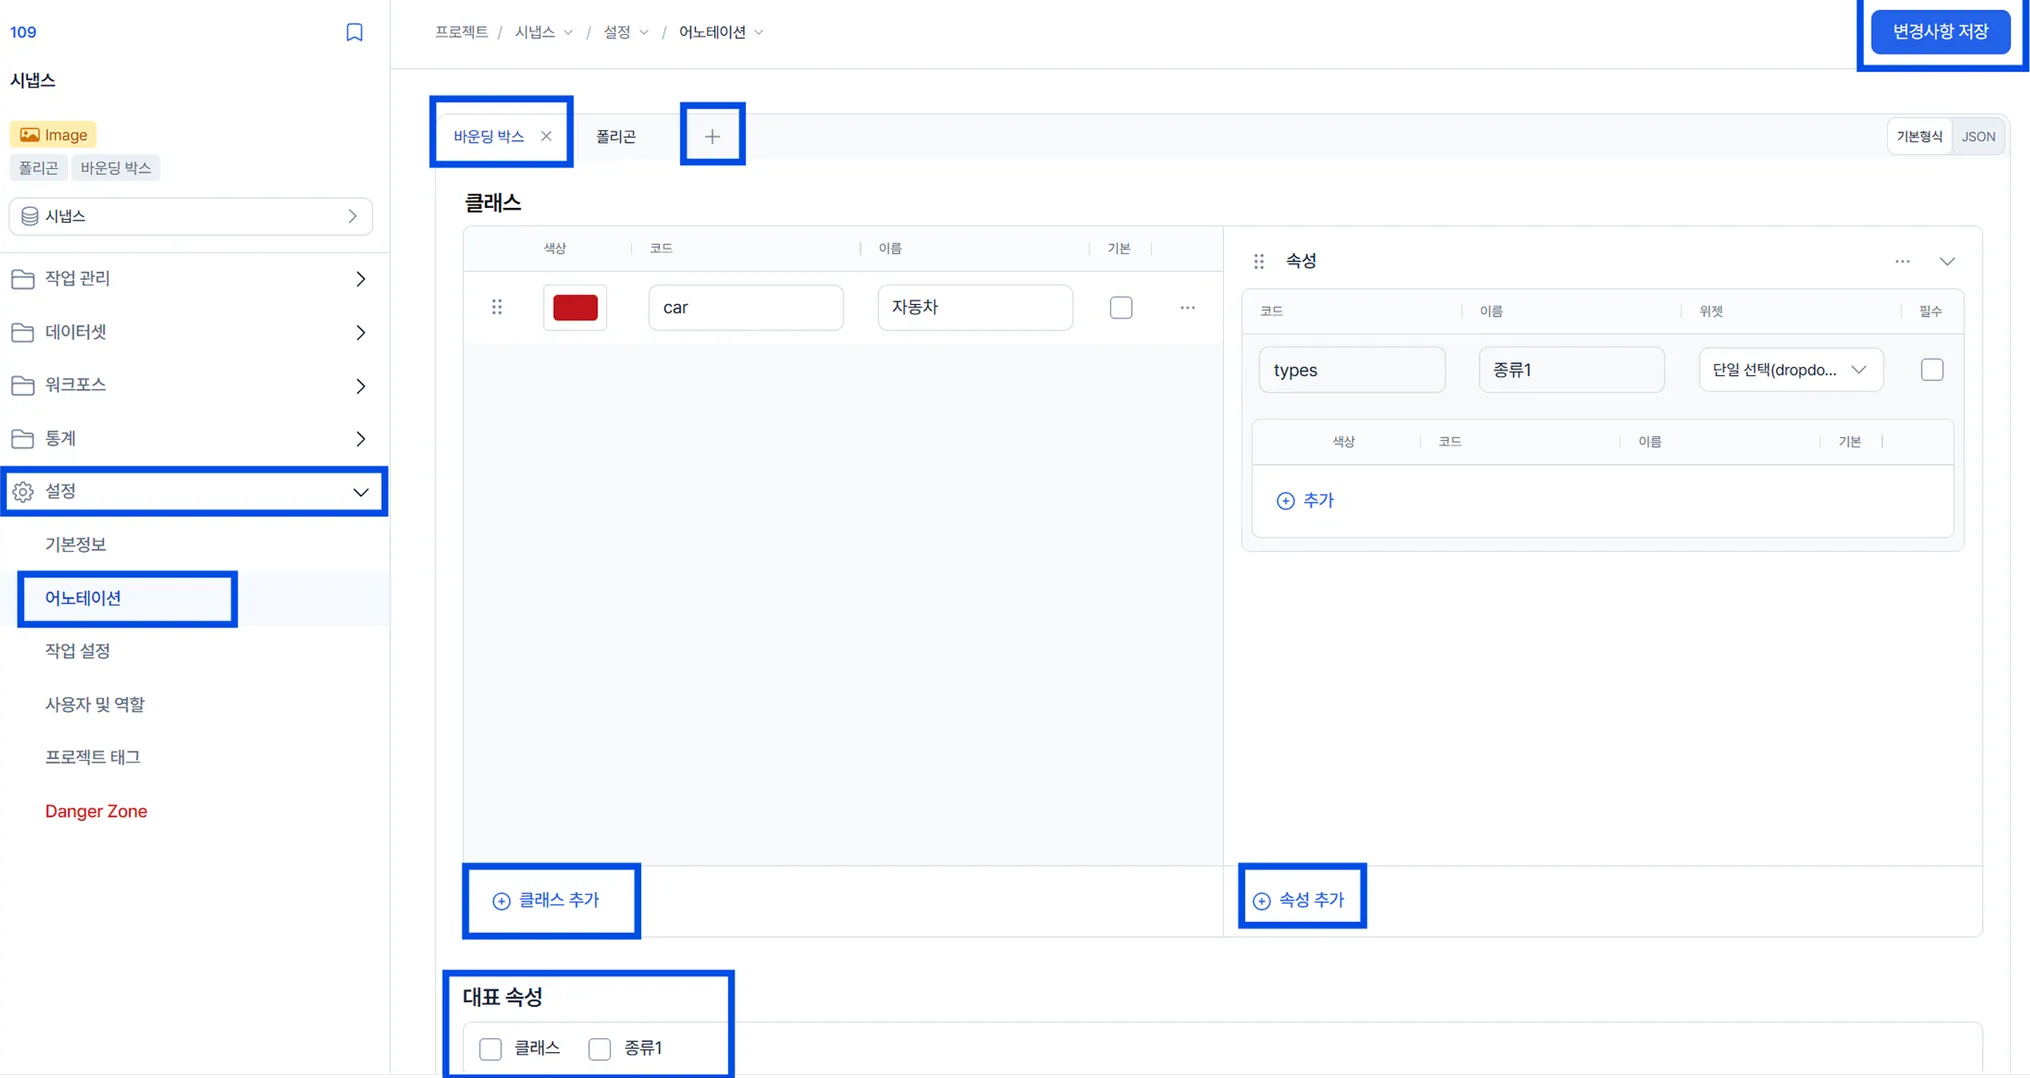The image size is (2030, 1078).
Task: Expand the 통계 sidebar section
Action: (x=361, y=438)
